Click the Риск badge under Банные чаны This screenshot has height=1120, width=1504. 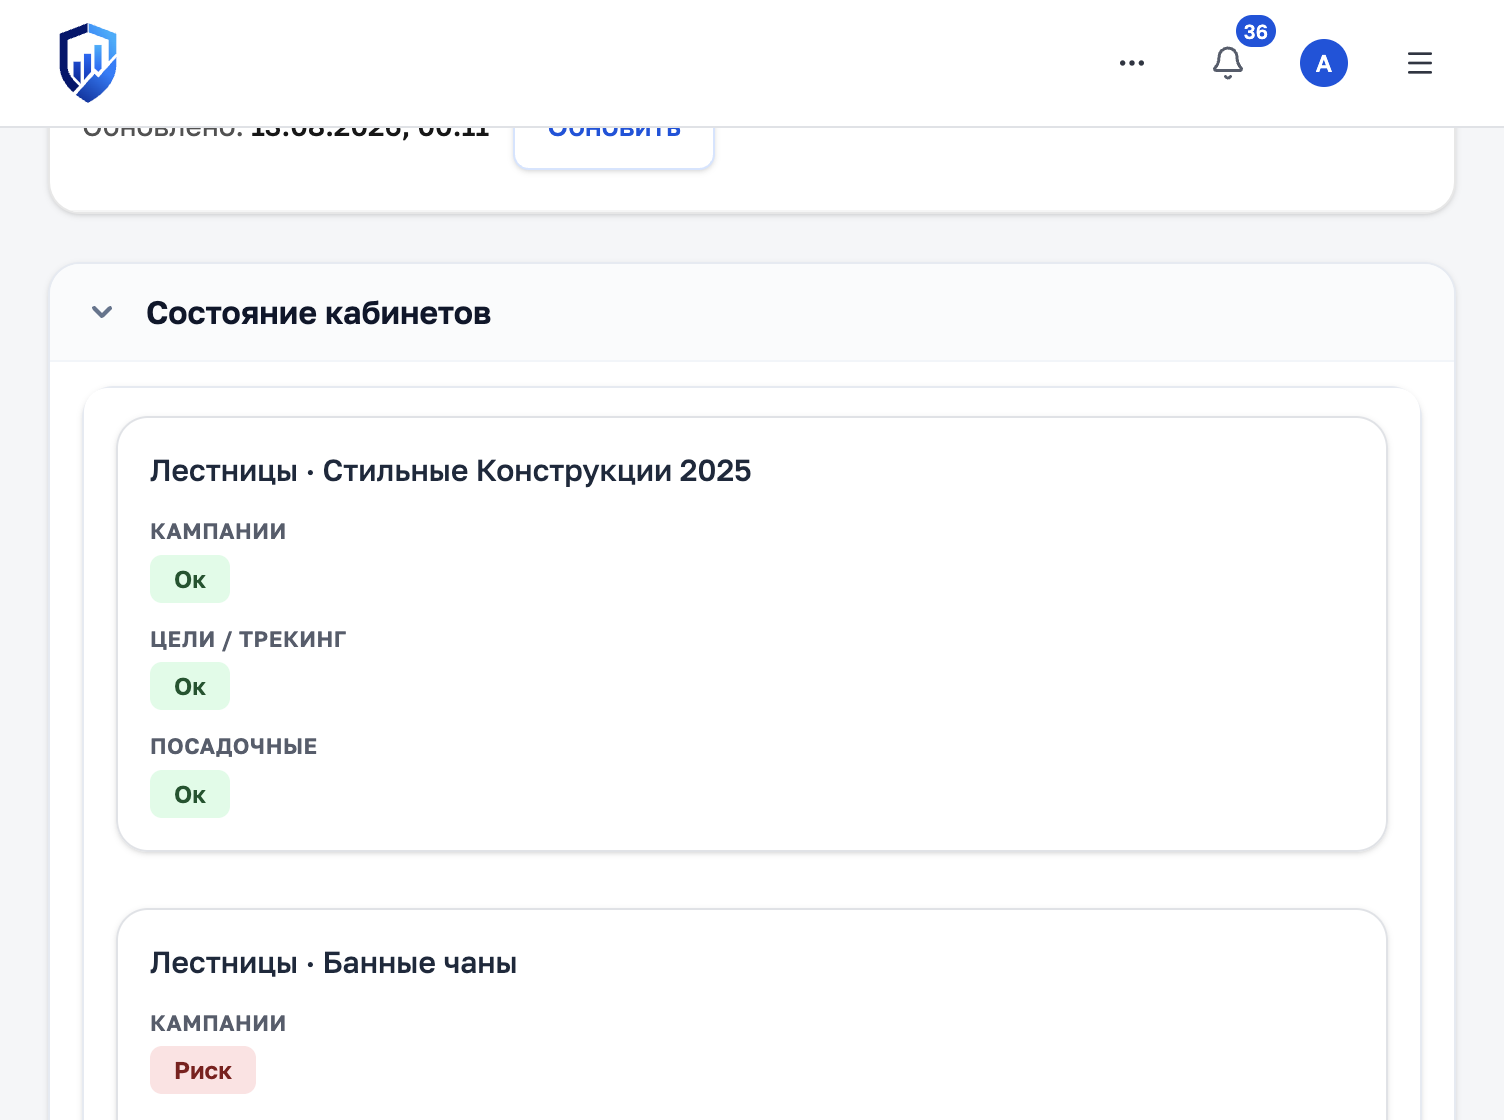(203, 1071)
